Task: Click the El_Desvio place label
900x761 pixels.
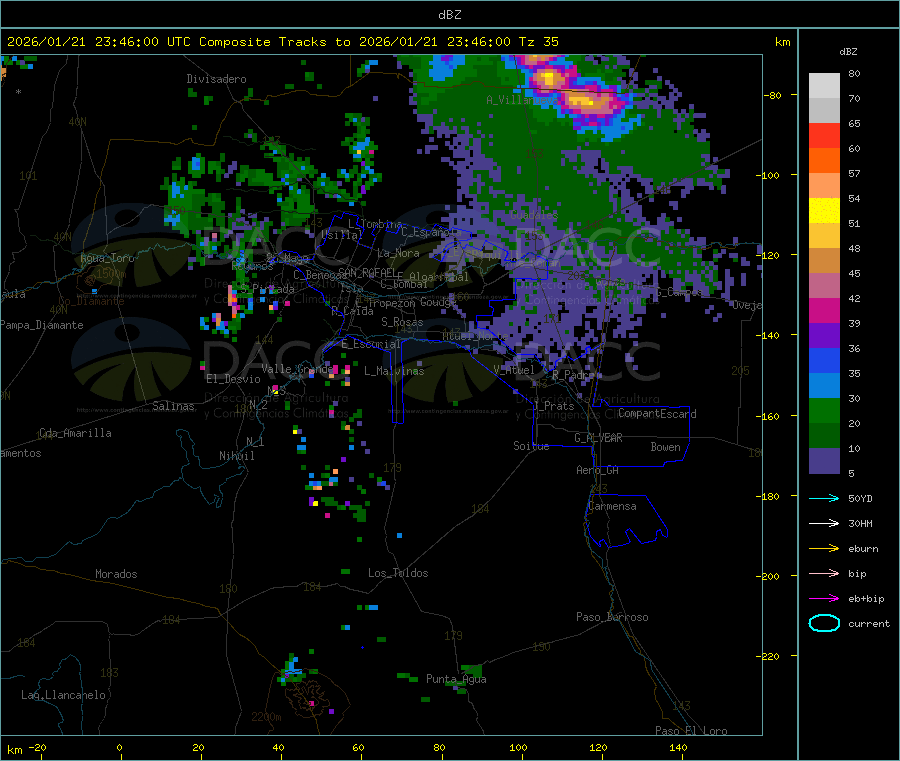Action: (233, 379)
